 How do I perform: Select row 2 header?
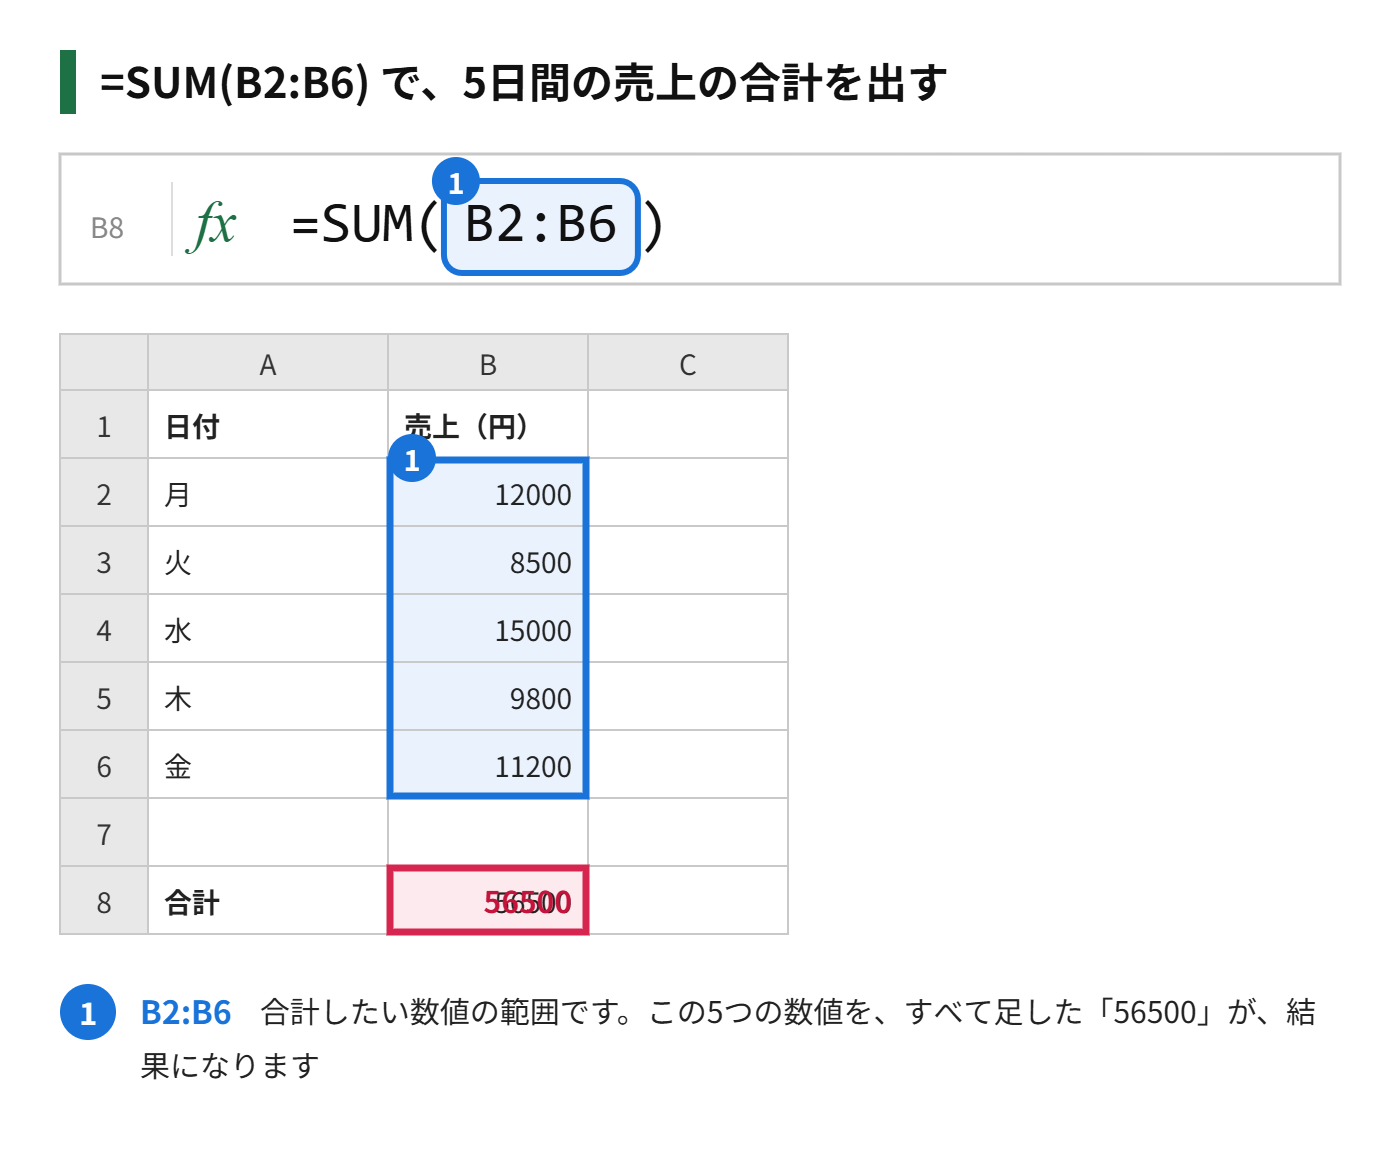pyautogui.click(x=104, y=493)
